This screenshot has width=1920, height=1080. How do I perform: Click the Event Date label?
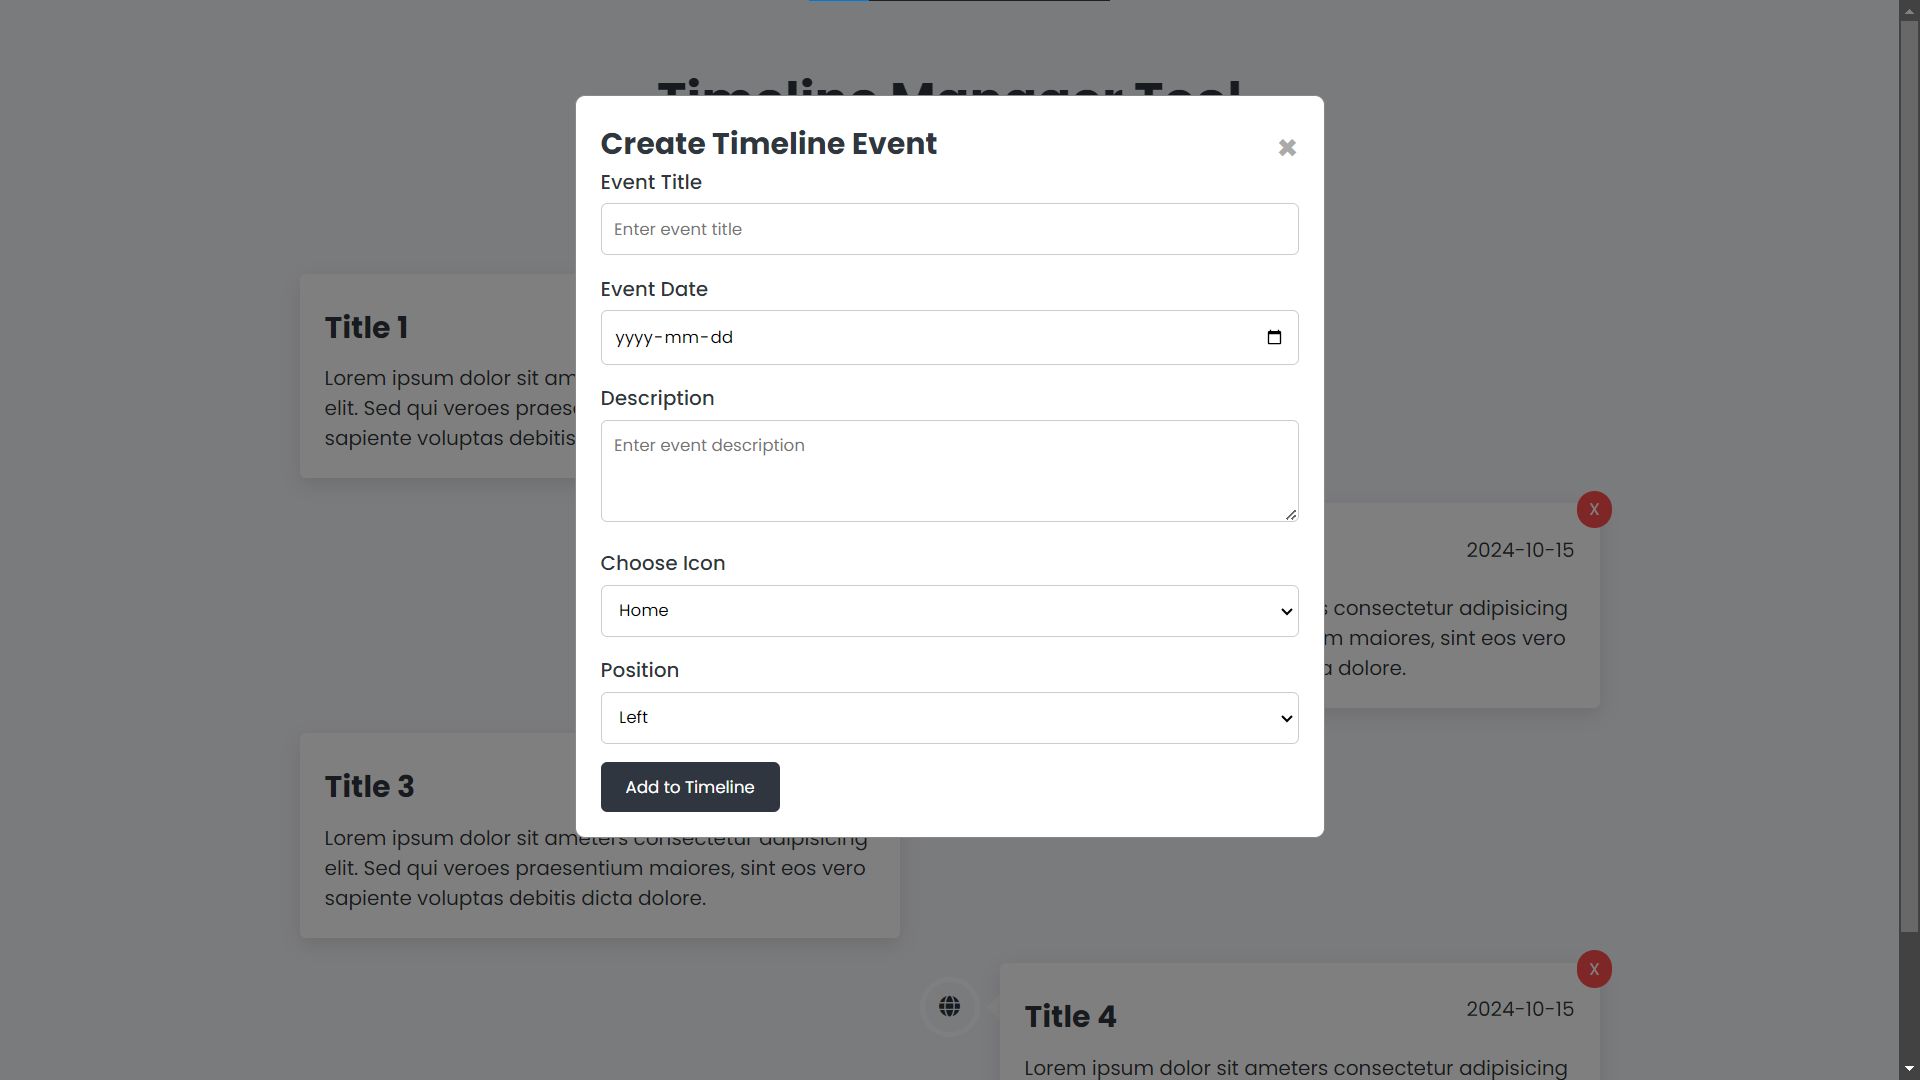coord(654,290)
